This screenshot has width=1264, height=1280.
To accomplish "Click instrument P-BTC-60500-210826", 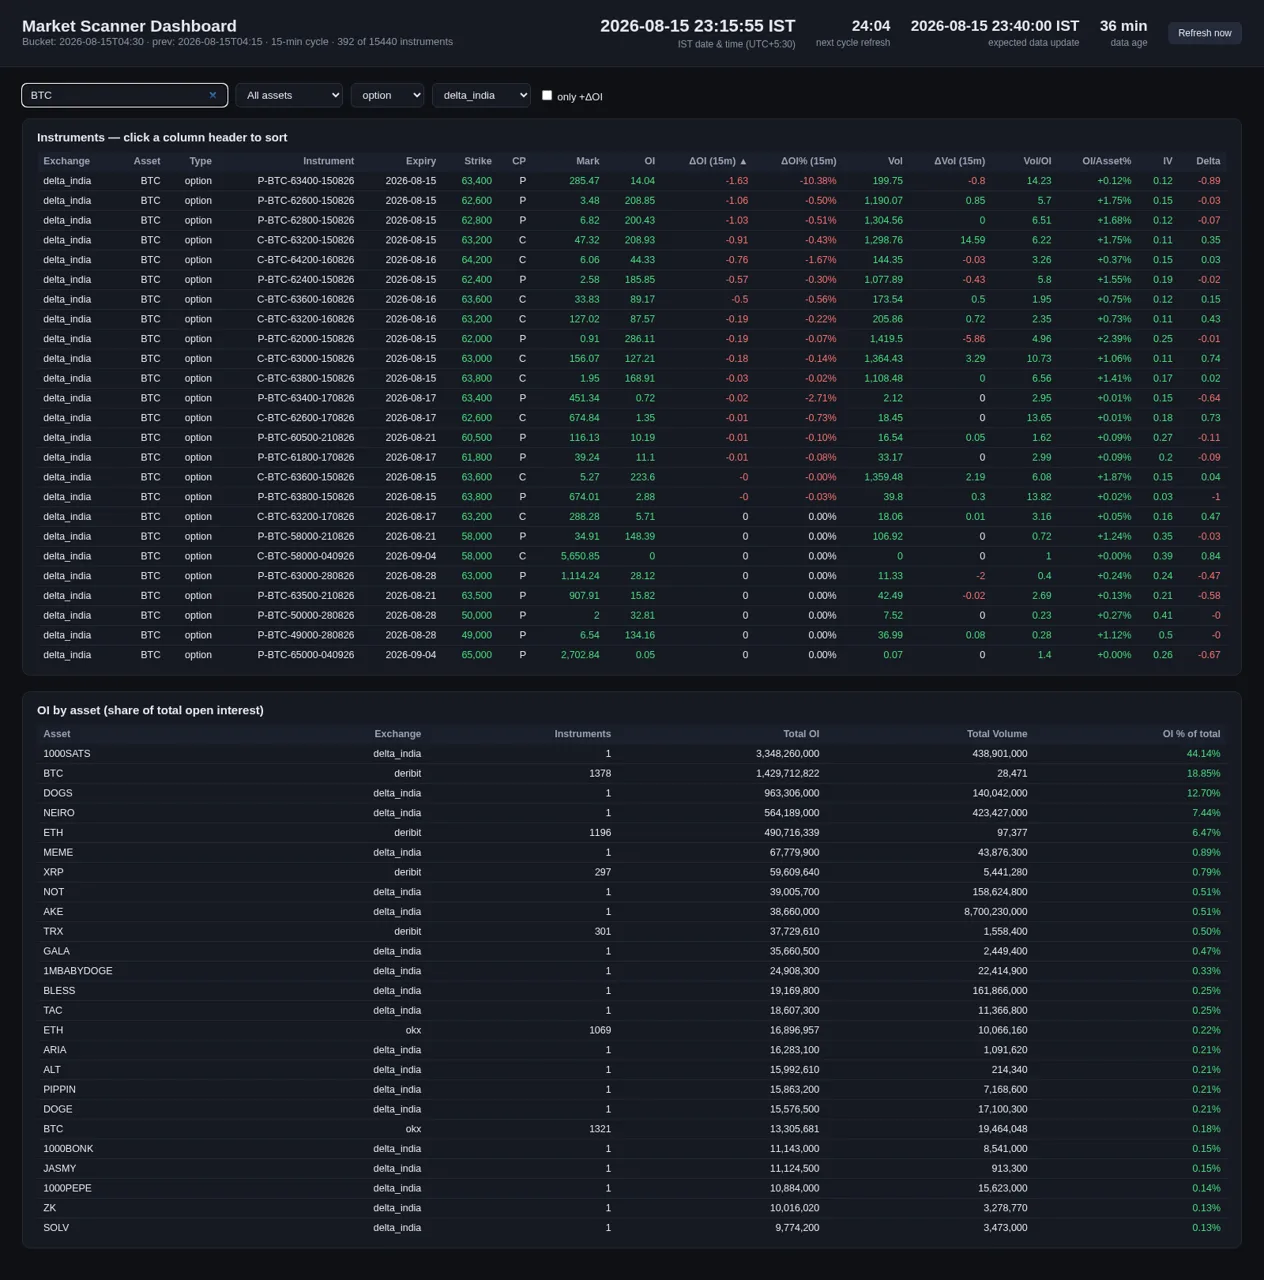I will (x=305, y=438).
